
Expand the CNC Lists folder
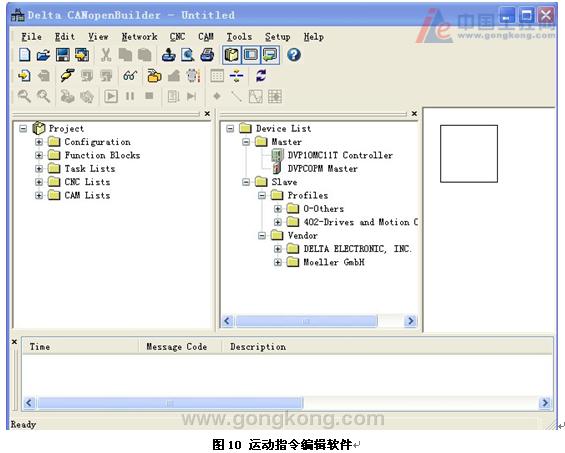click(39, 182)
